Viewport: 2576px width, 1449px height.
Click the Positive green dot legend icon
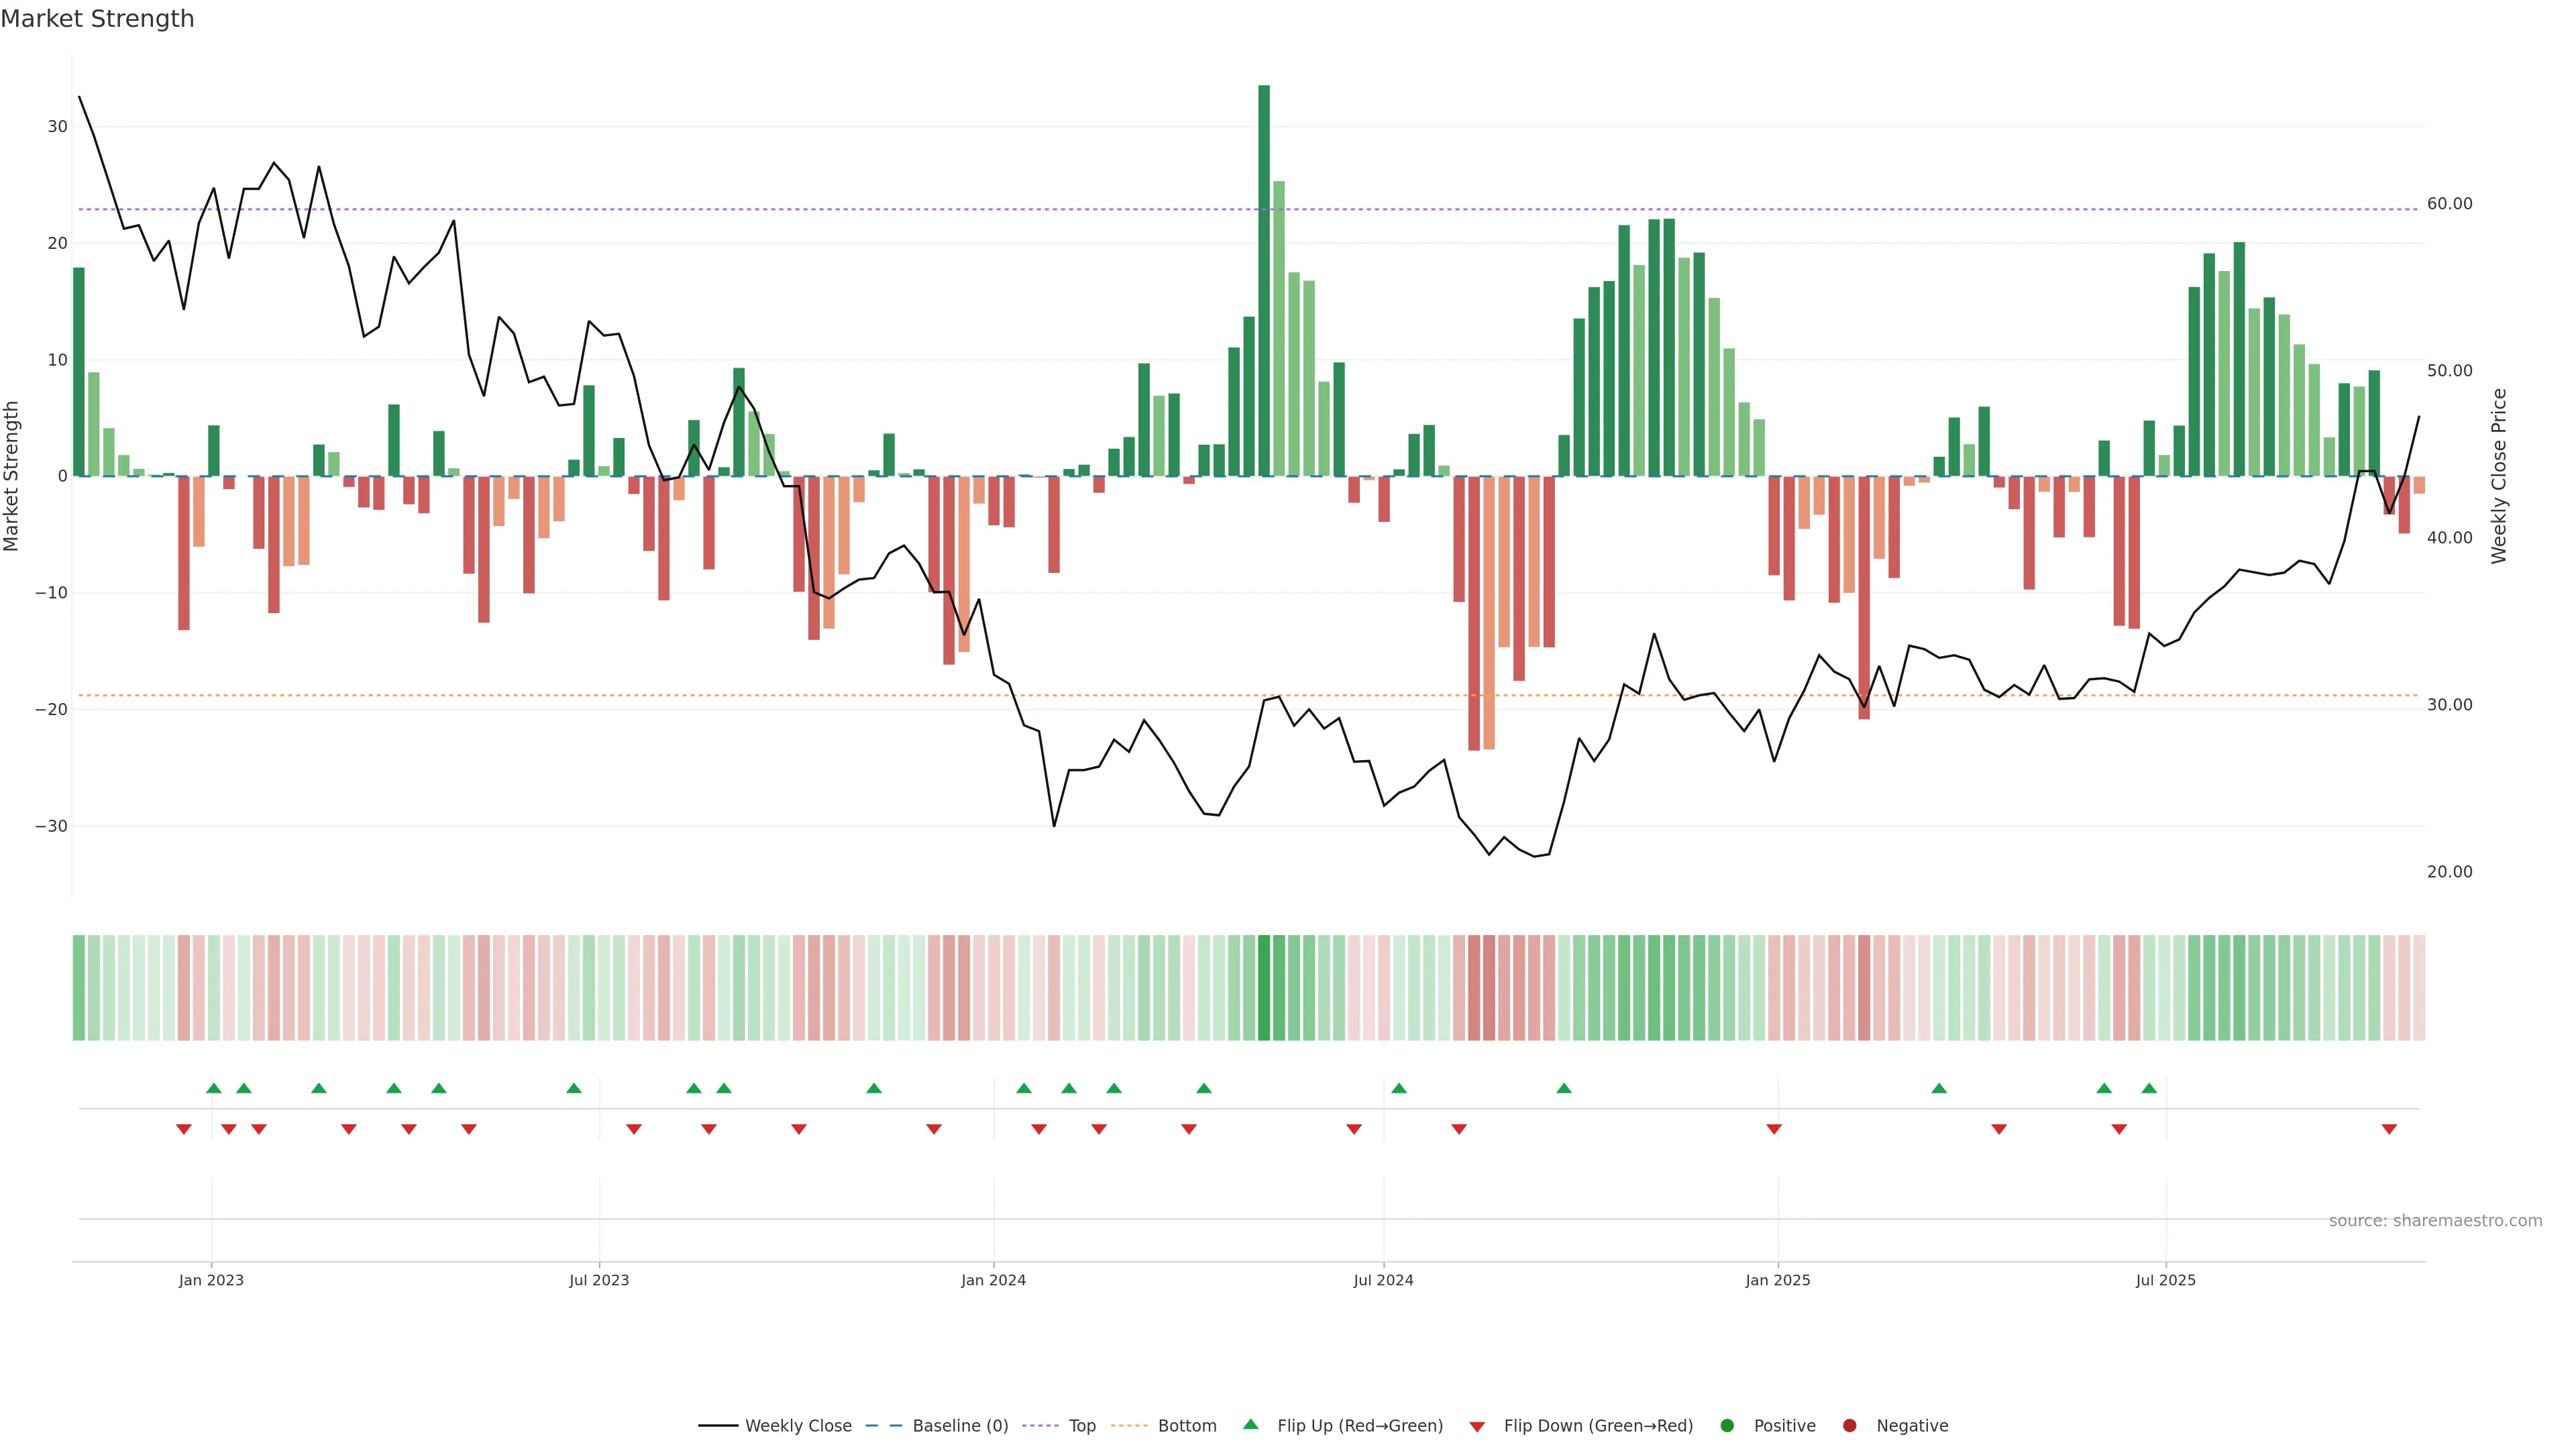point(1727,1425)
